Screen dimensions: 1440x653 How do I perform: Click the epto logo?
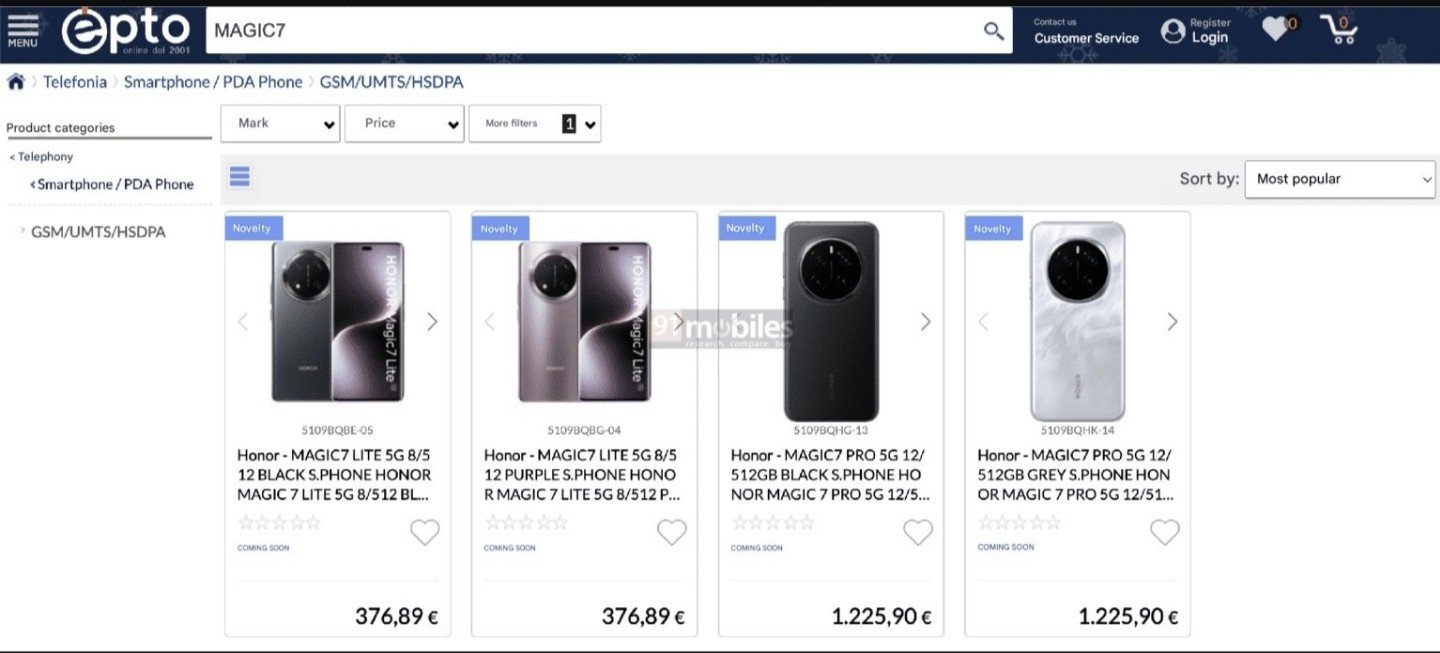pyautogui.click(x=126, y=31)
